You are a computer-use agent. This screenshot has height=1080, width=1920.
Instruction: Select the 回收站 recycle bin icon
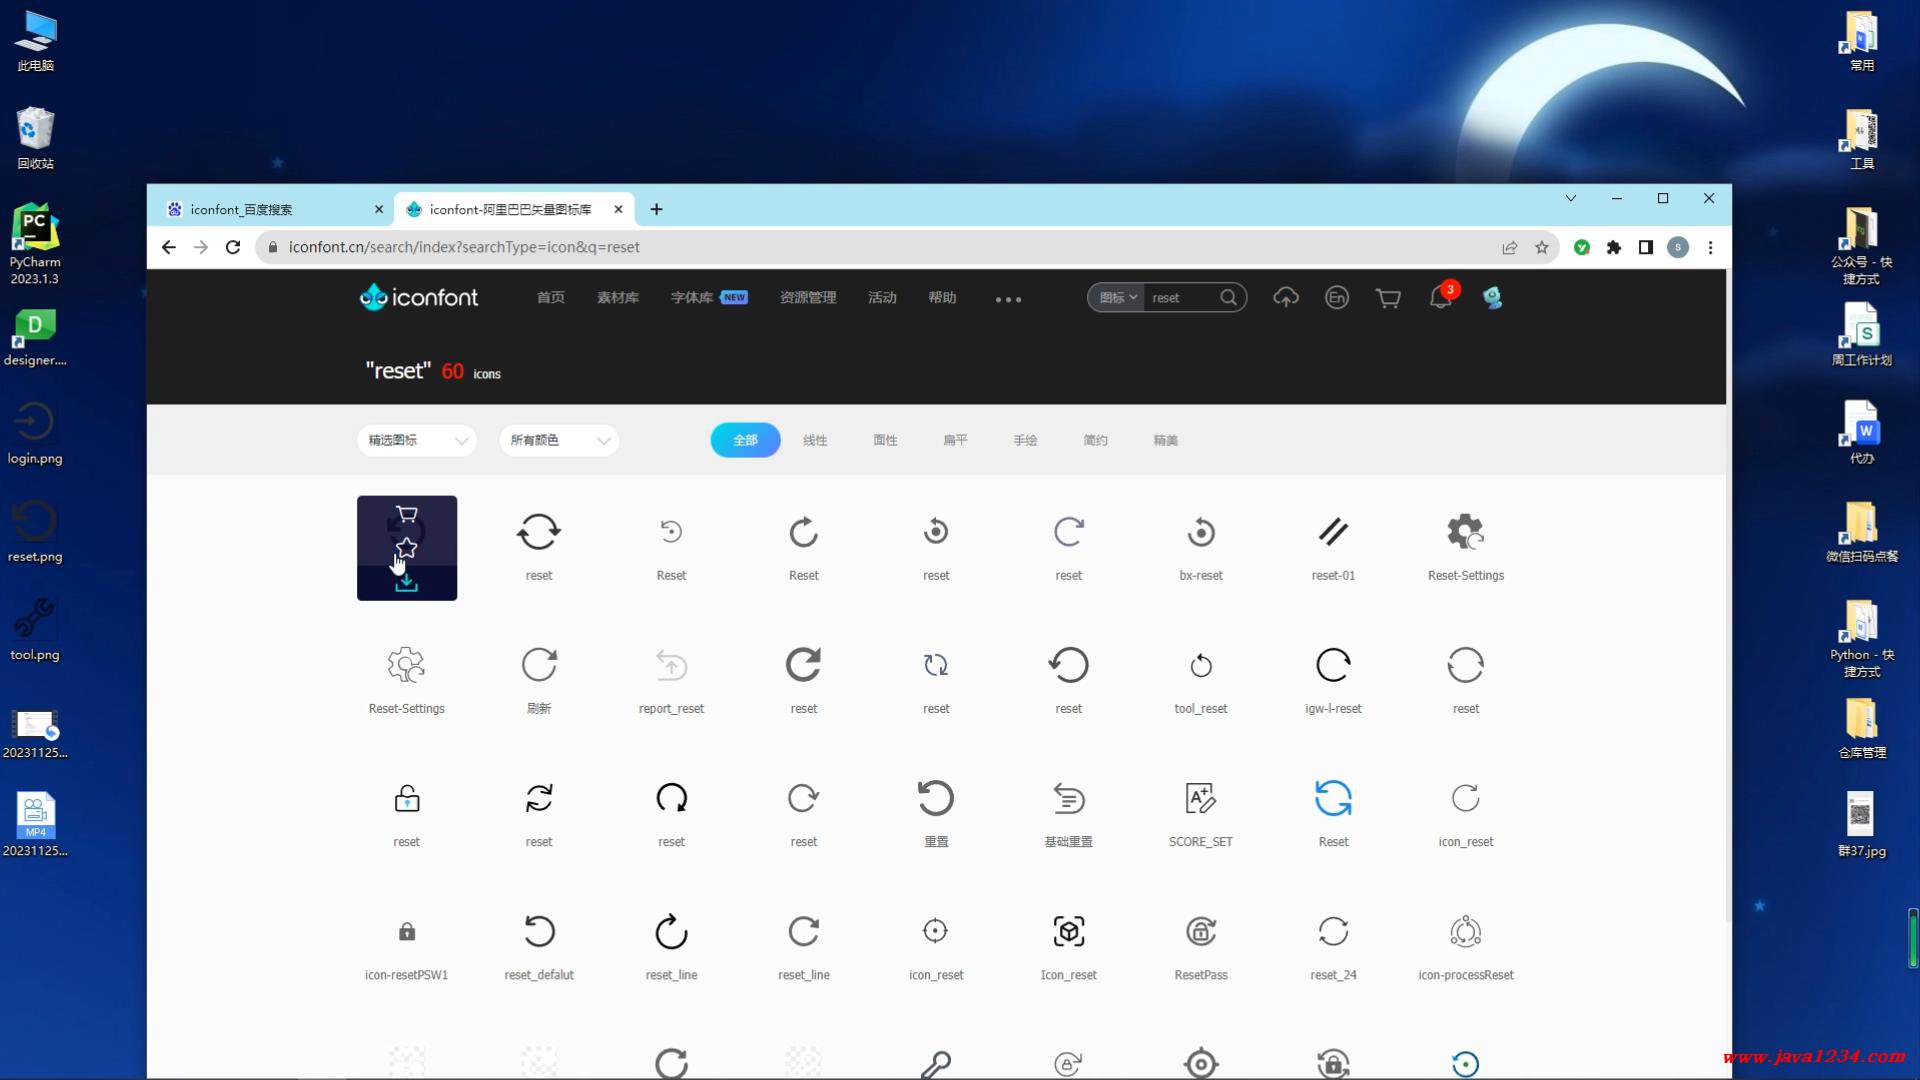pyautogui.click(x=35, y=137)
